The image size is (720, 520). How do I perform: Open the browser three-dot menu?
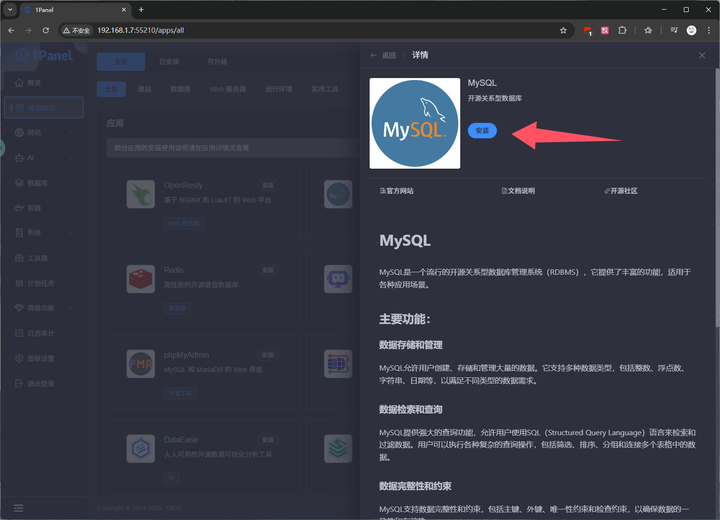pyautogui.click(x=709, y=30)
